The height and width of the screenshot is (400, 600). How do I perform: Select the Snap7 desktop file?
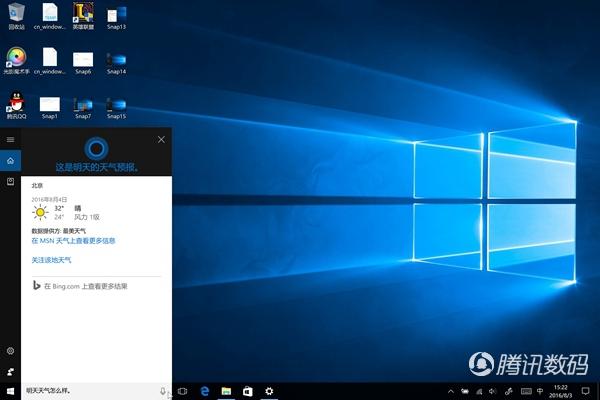[83, 107]
